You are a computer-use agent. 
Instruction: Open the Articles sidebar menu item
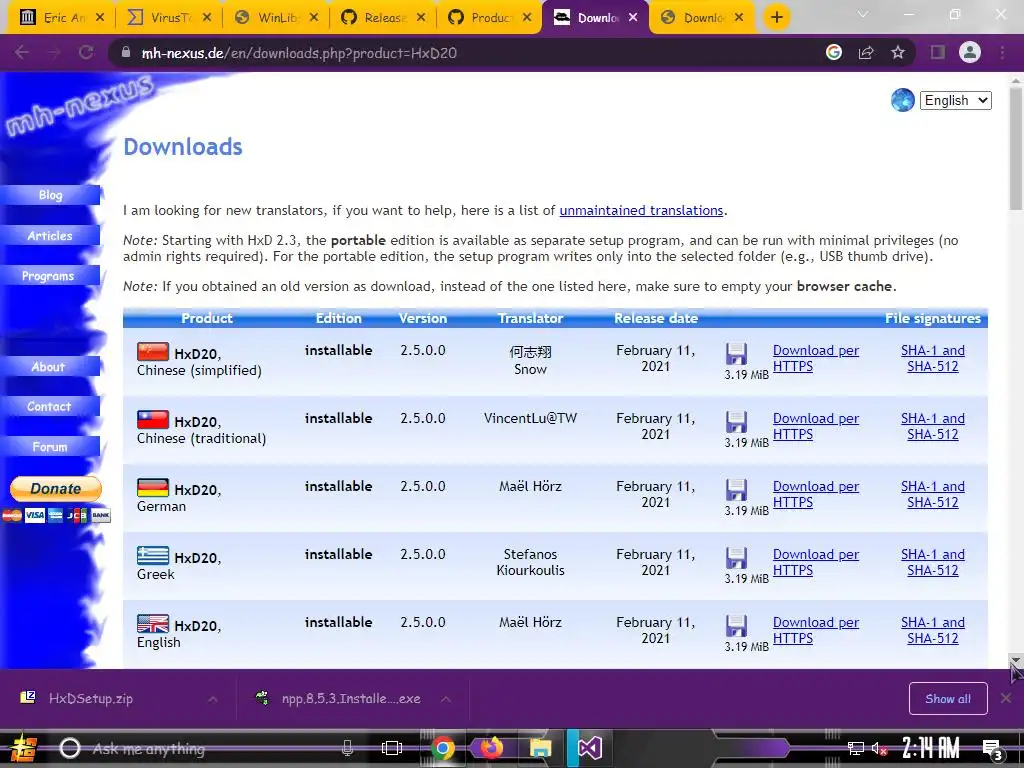(x=50, y=236)
